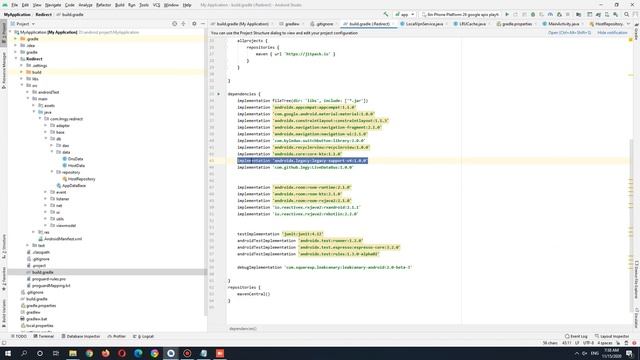Open the Resource Manager side panel
The height and width of the screenshot is (360, 640).
pyautogui.click(x=3, y=70)
